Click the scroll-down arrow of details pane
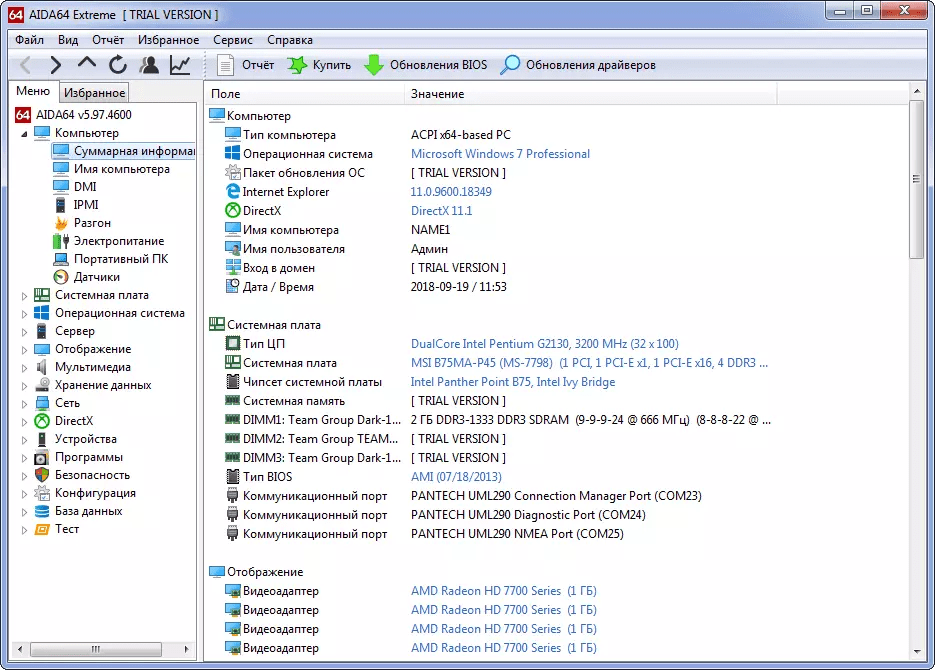The width and height of the screenshot is (935, 670). [917, 651]
